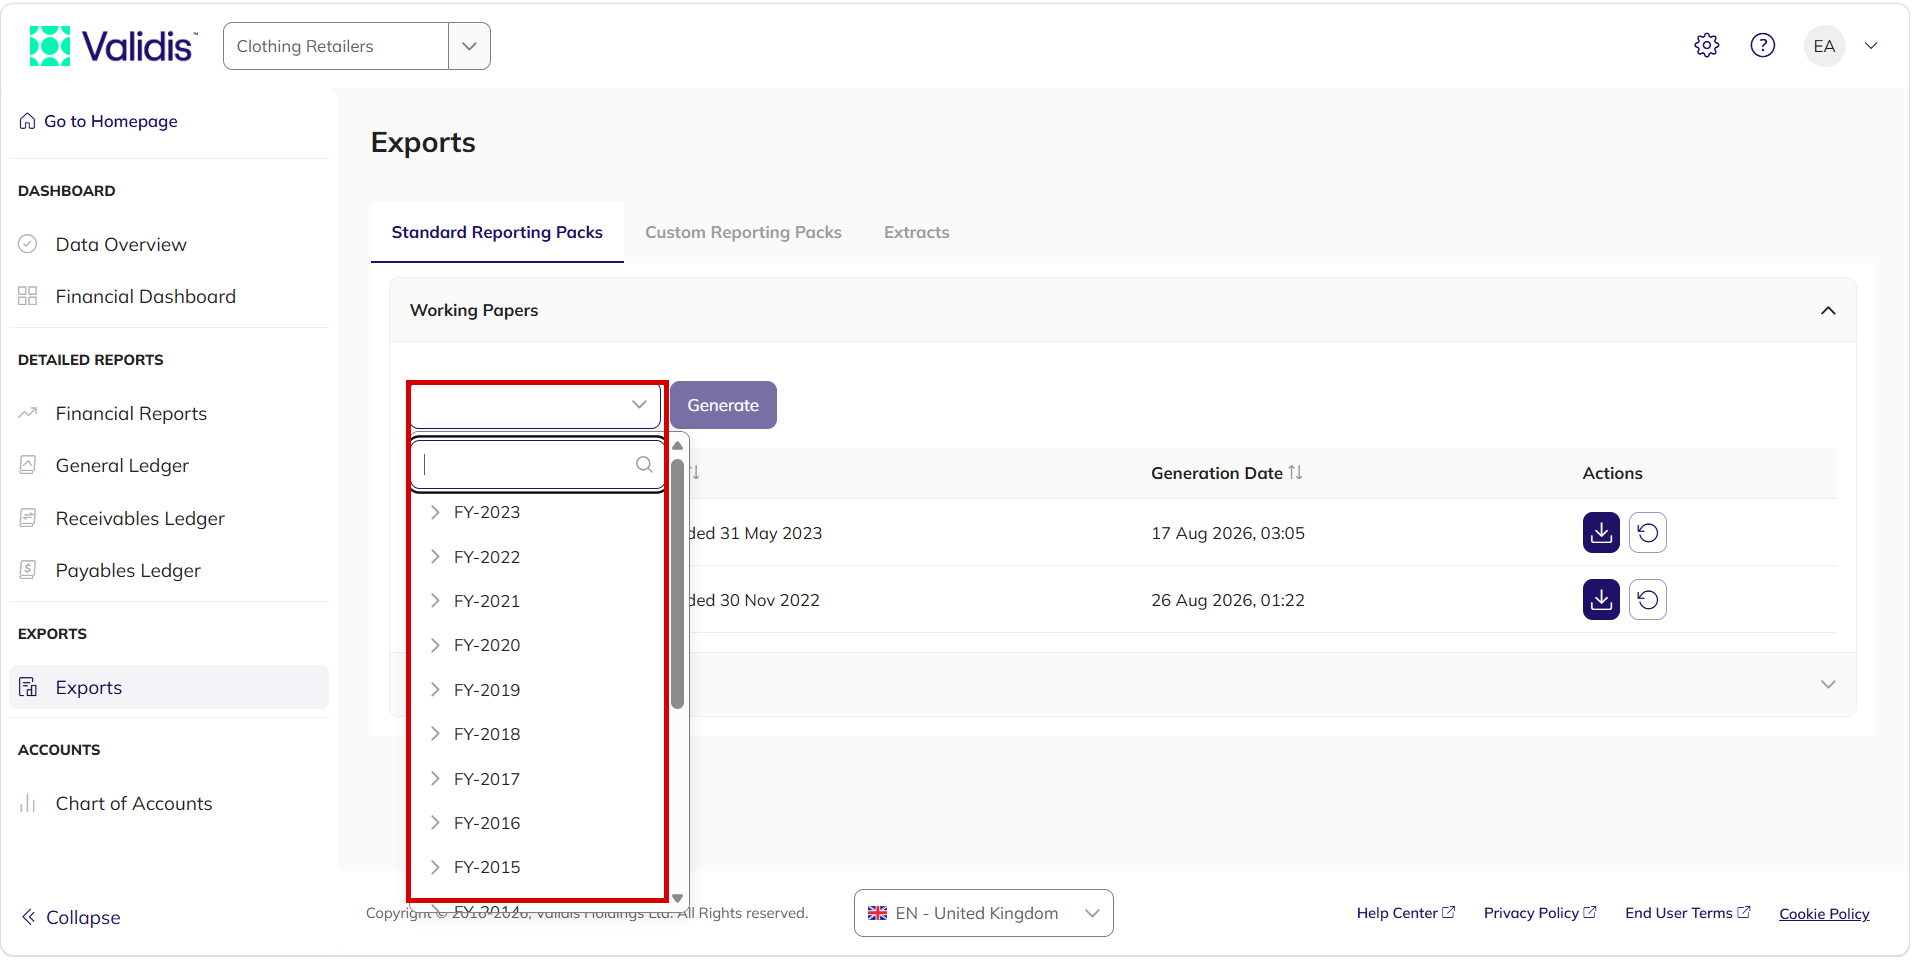Download the 30 Nov 2022 working paper
The image size is (1914, 960).
(x=1601, y=600)
